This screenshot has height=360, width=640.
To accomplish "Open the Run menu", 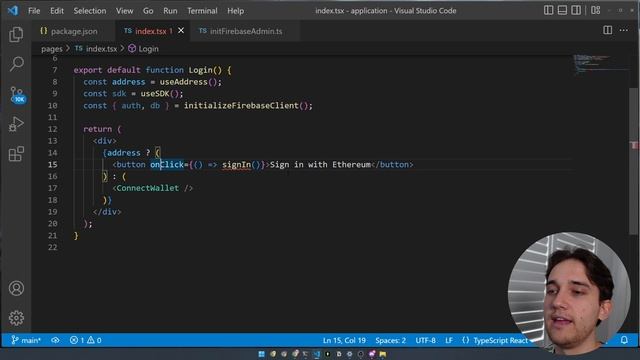I will [170, 11].
